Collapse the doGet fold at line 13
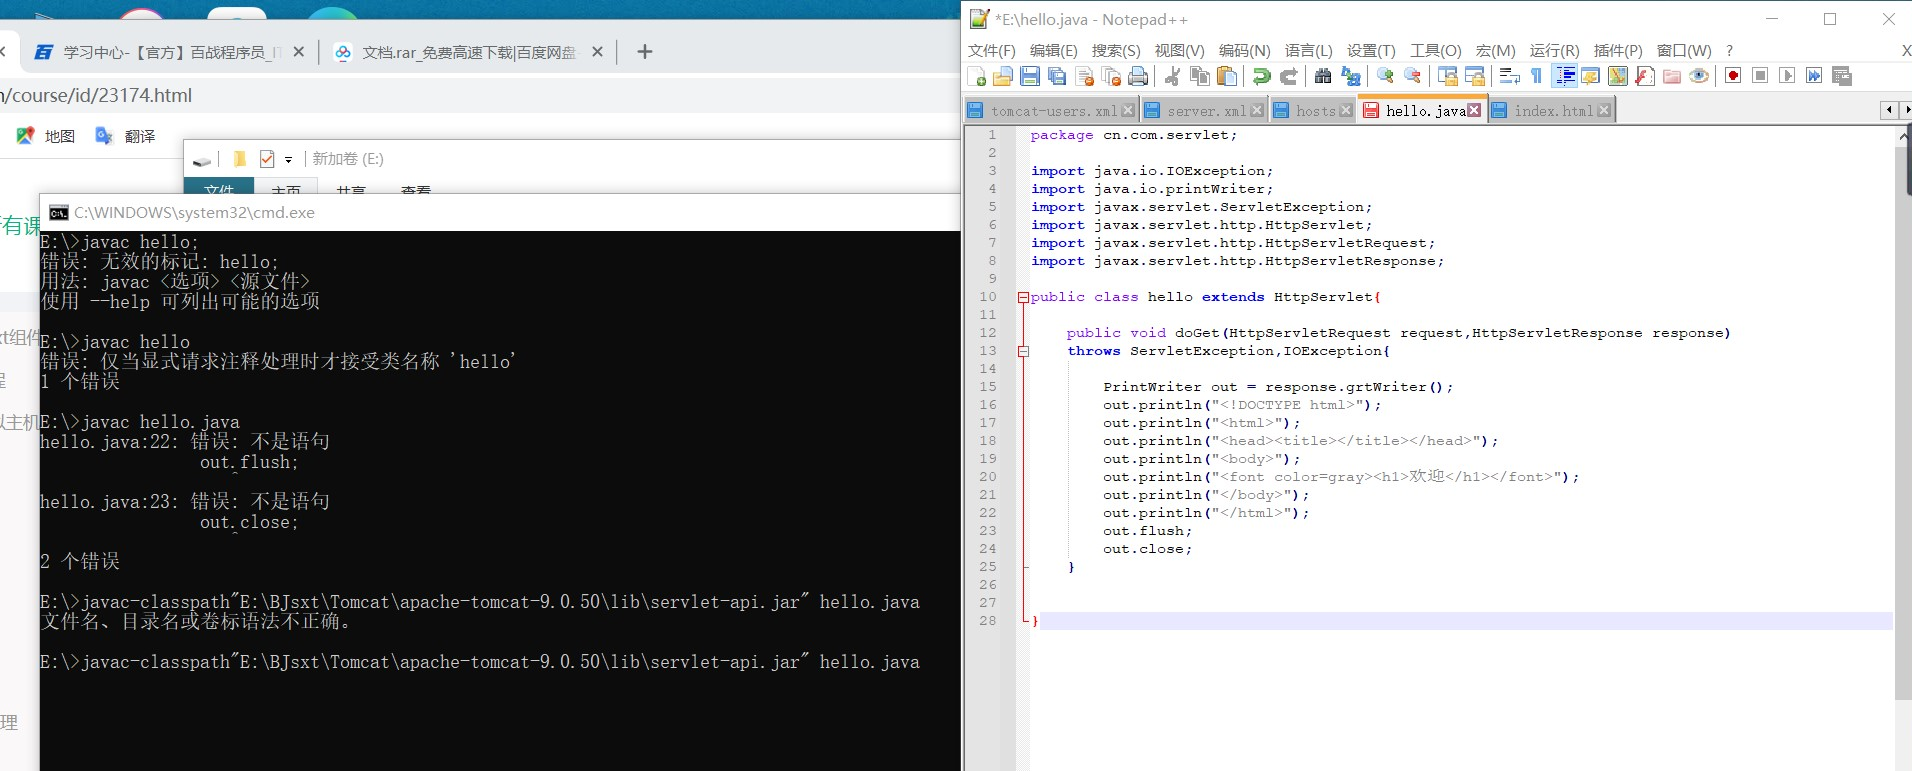 click(1023, 351)
